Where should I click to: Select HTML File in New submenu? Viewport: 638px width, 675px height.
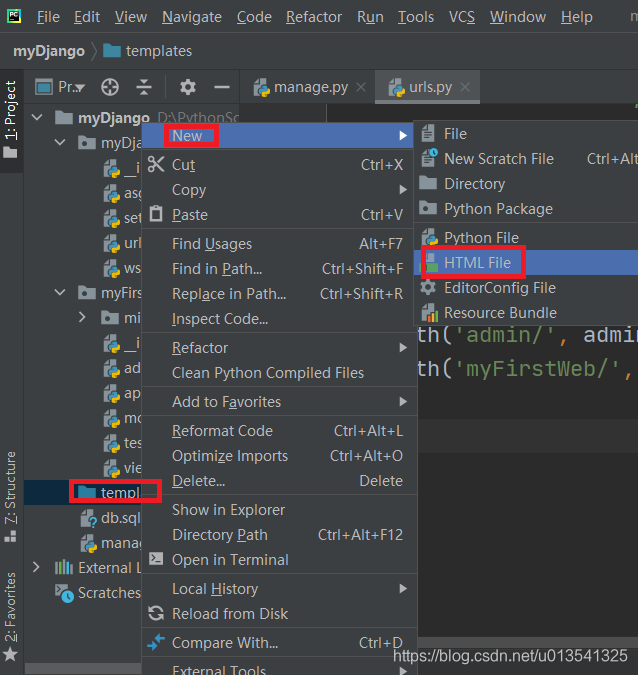(526, 263)
